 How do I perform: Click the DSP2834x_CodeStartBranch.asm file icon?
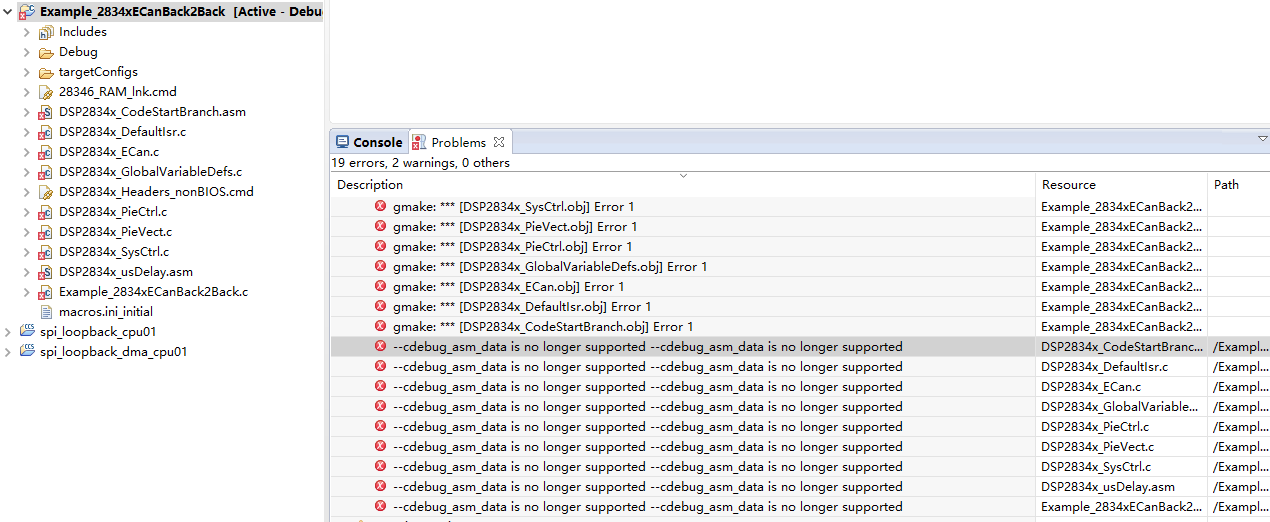(x=45, y=112)
